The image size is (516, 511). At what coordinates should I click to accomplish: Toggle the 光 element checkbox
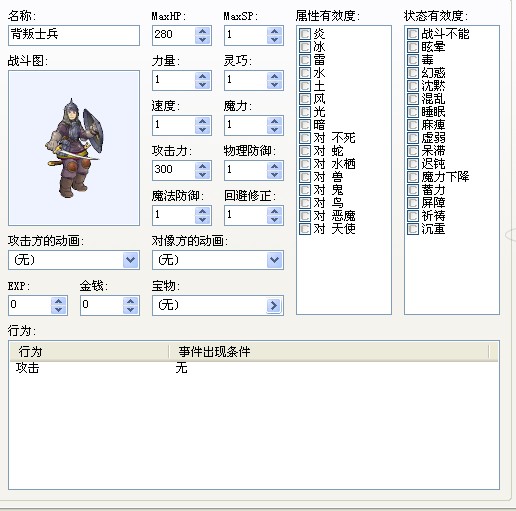click(x=305, y=112)
